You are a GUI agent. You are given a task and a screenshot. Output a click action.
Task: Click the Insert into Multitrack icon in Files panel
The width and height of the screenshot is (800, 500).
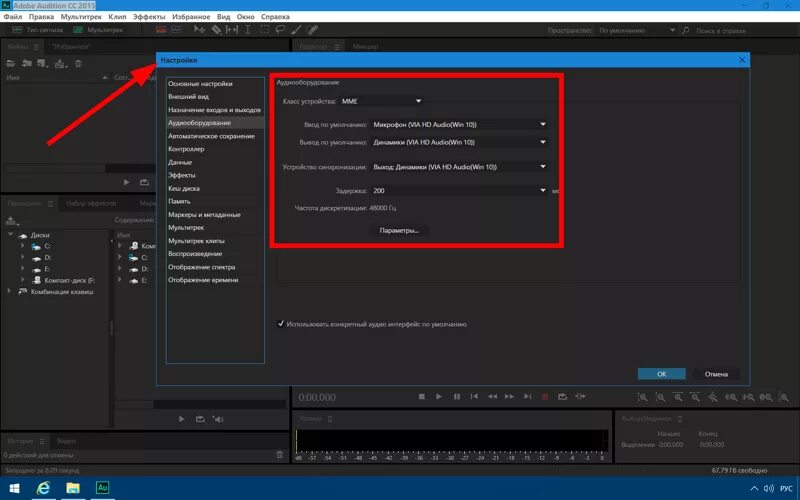pyautogui.click(x=61, y=64)
